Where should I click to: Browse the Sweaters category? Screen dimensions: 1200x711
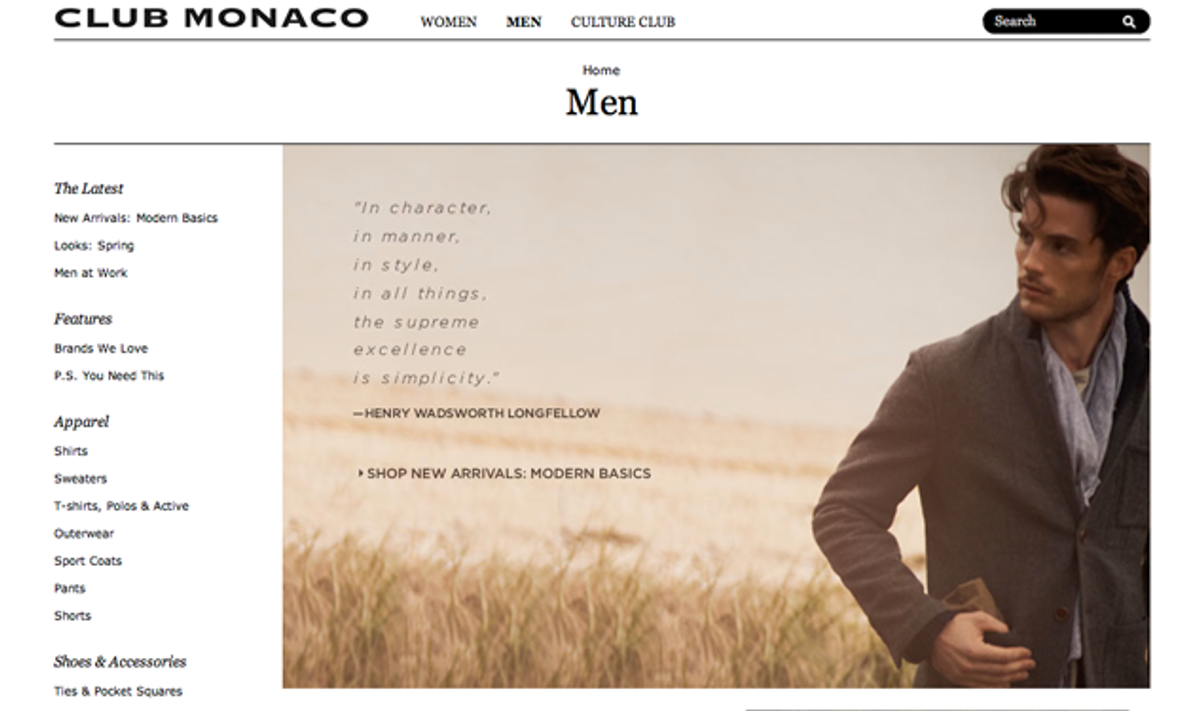80,479
